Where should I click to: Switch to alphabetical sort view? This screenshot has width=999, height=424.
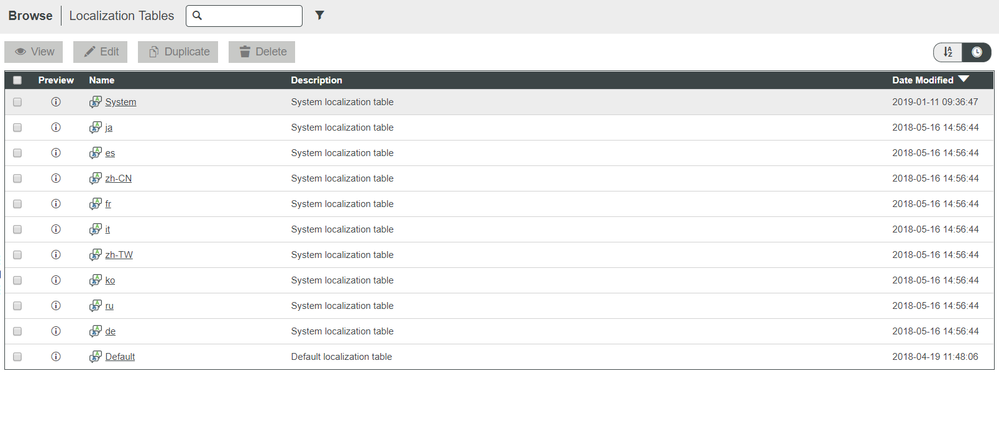tap(948, 52)
